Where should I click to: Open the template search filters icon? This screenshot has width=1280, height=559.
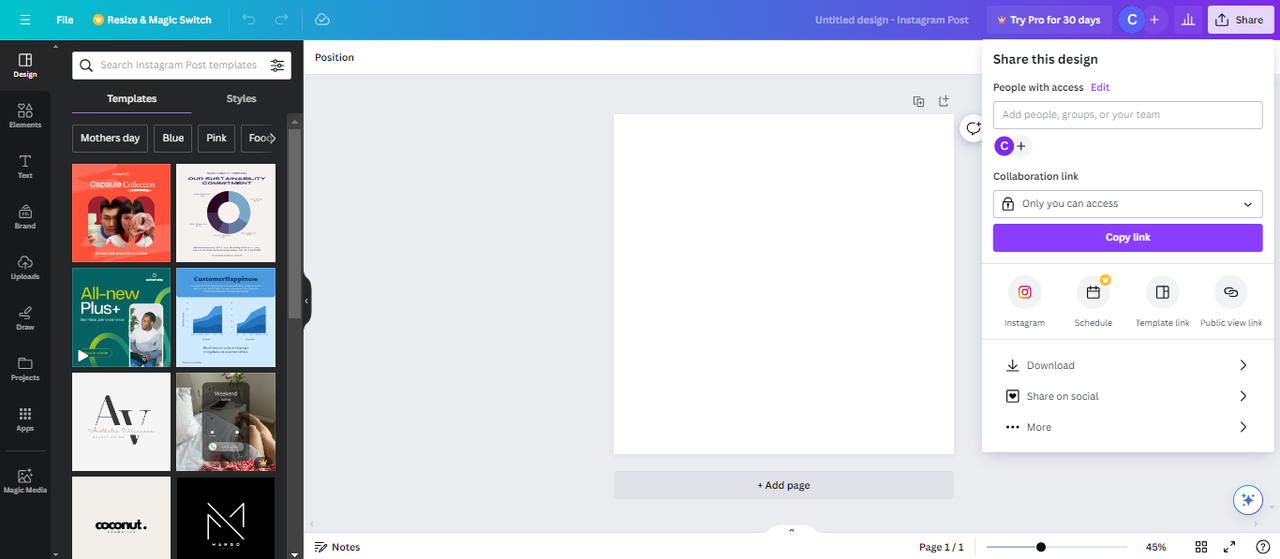(277, 65)
